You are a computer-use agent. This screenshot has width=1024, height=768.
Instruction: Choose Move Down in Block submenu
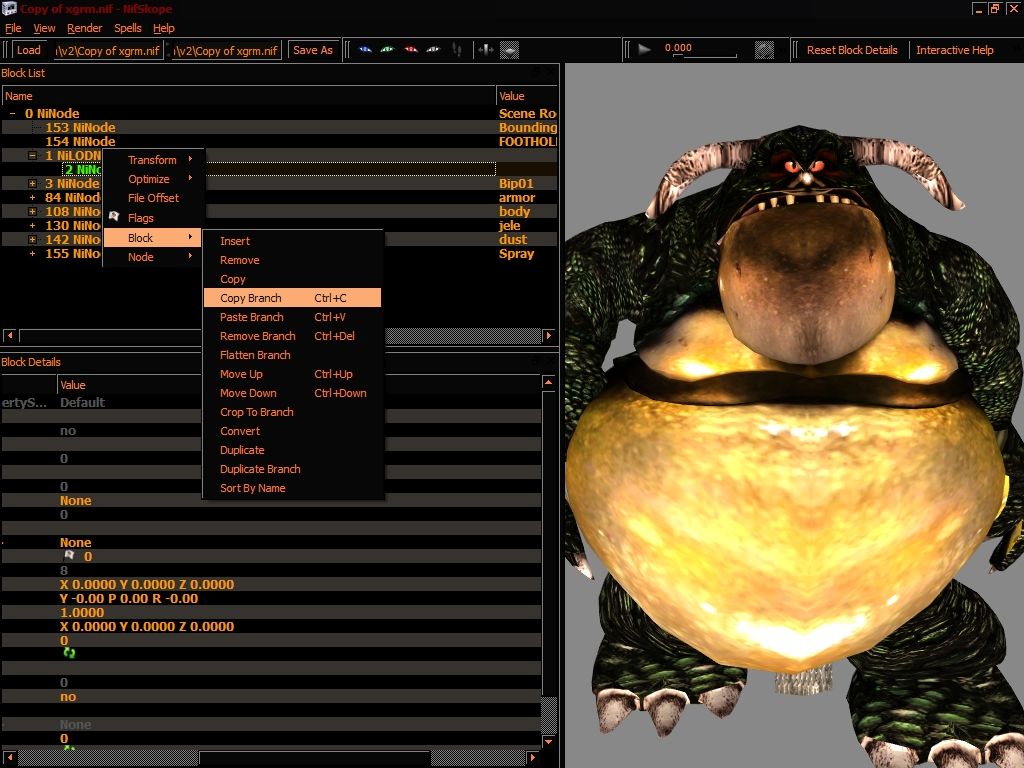[292, 393]
